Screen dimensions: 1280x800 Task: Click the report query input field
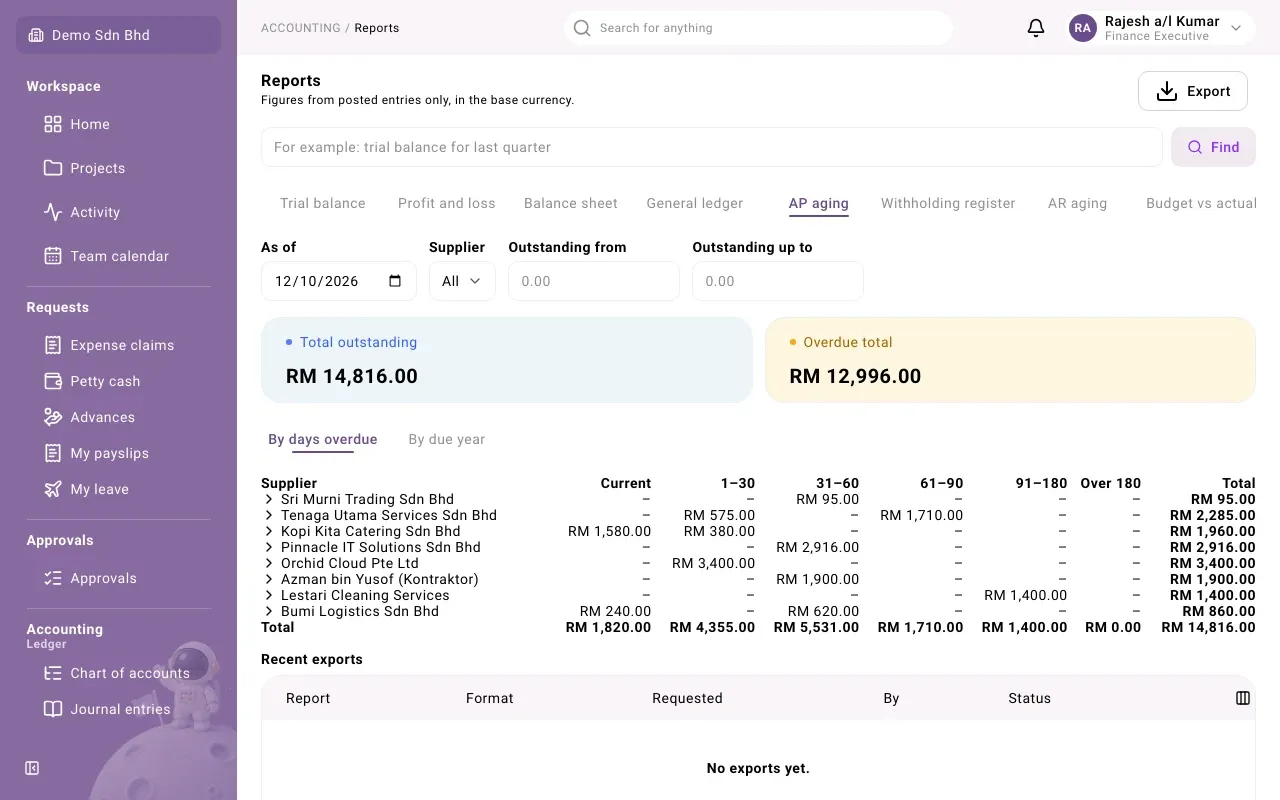pyautogui.click(x=712, y=147)
